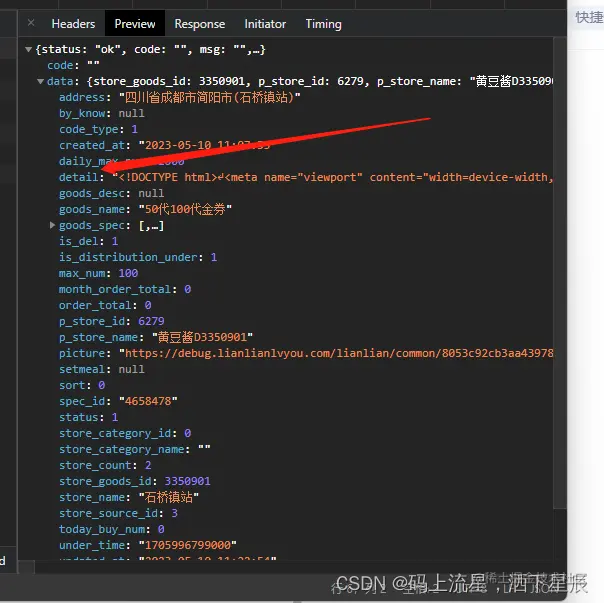Select the store_category_name row
The height and width of the screenshot is (603, 604).
point(135,449)
